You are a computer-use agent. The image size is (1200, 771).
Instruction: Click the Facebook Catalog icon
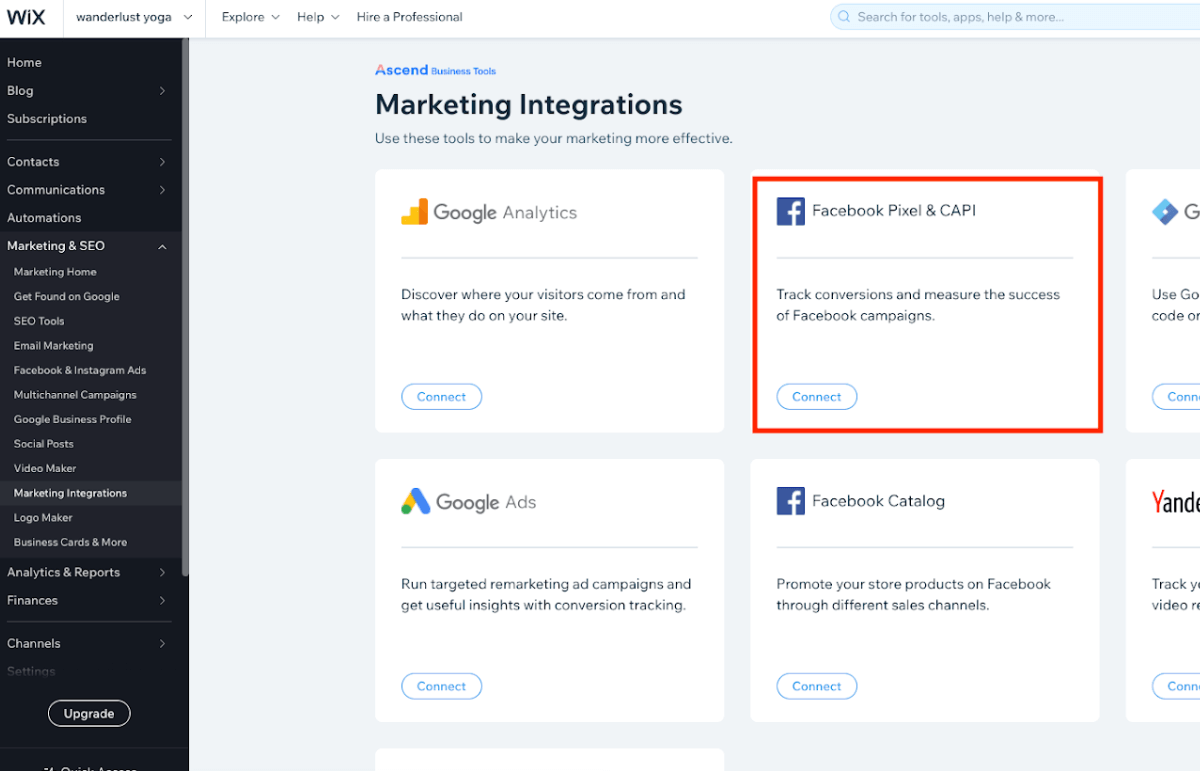click(791, 500)
